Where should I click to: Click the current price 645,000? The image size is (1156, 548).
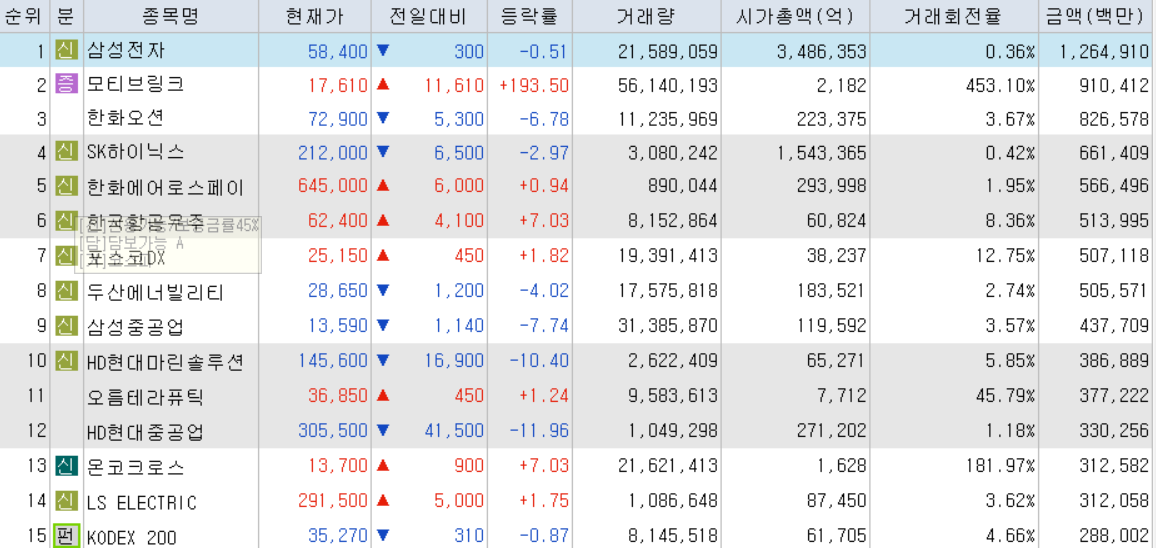[x=332, y=187]
